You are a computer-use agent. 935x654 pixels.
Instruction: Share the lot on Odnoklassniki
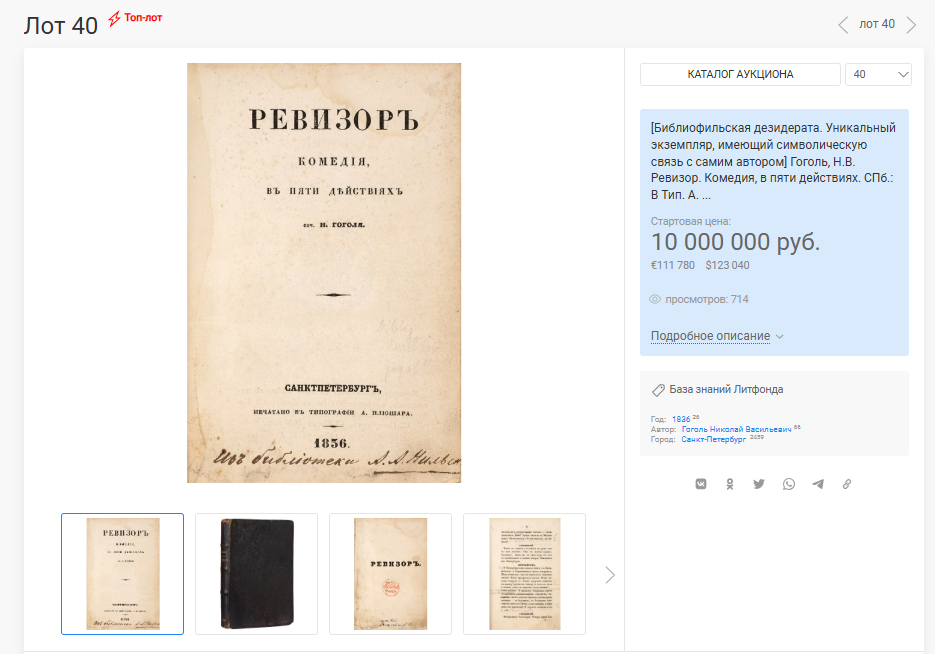(x=729, y=484)
